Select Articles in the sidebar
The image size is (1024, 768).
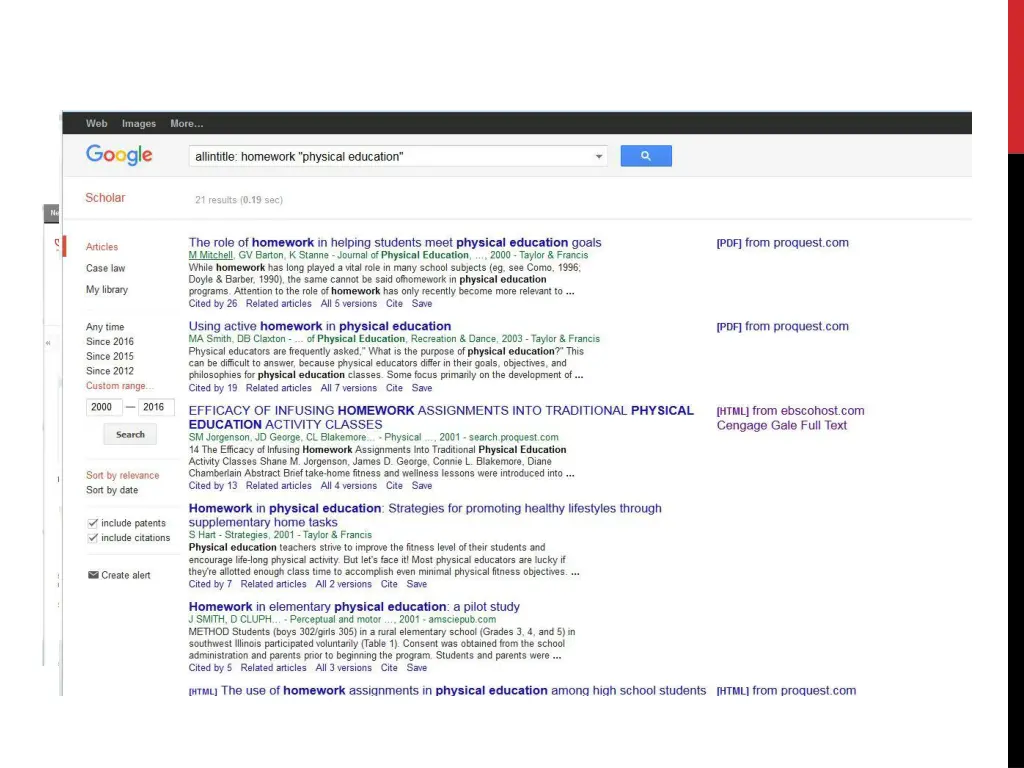pos(102,247)
